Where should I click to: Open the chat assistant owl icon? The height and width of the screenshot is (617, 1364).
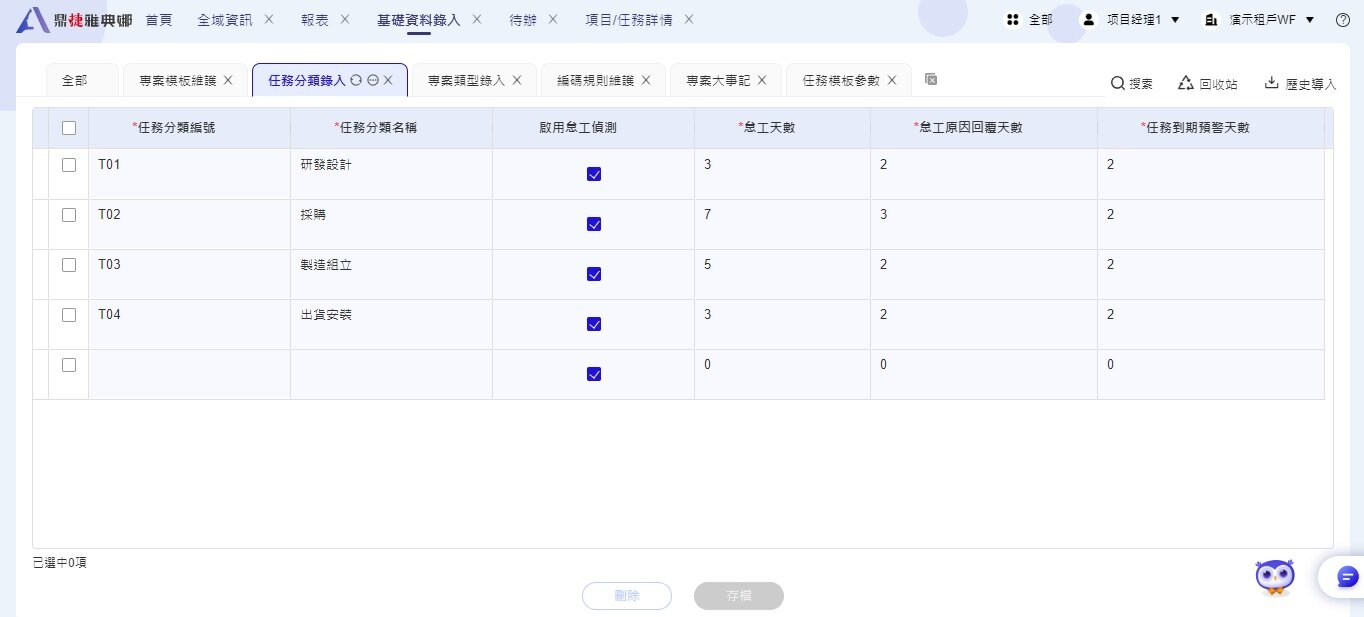[x=1275, y=576]
